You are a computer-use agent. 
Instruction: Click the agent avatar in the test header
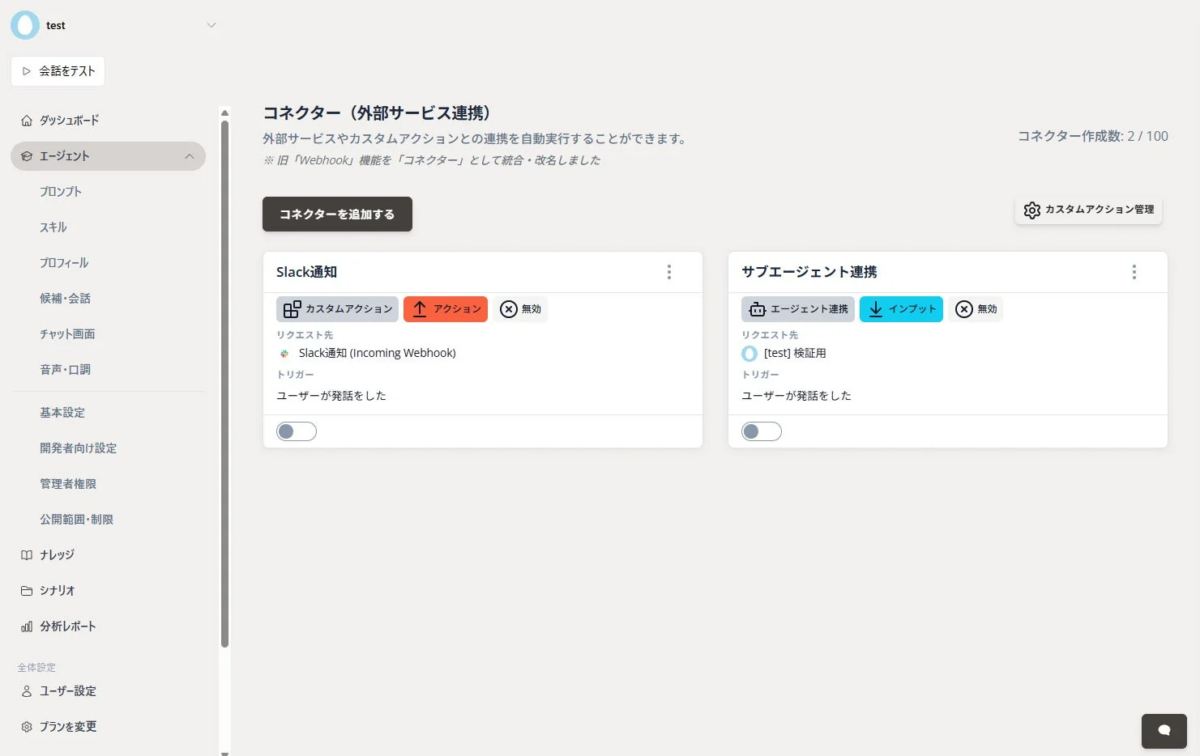tap(24, 24)
